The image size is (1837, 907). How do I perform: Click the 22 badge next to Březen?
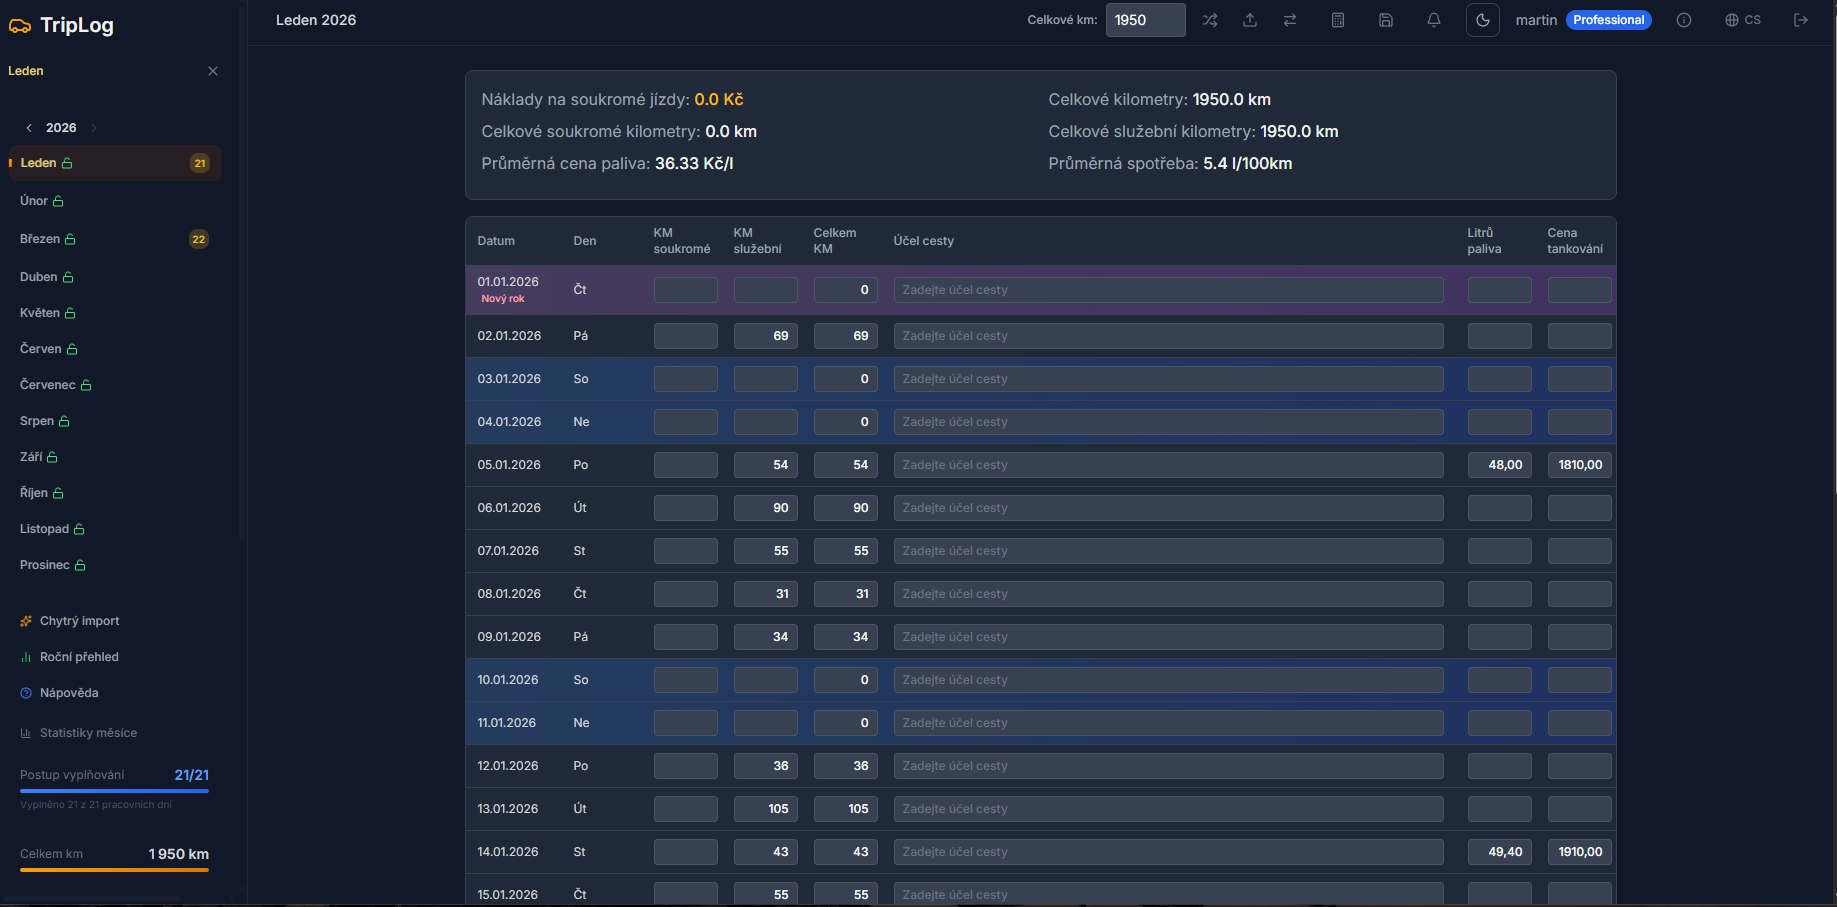(x=199, y=239)
